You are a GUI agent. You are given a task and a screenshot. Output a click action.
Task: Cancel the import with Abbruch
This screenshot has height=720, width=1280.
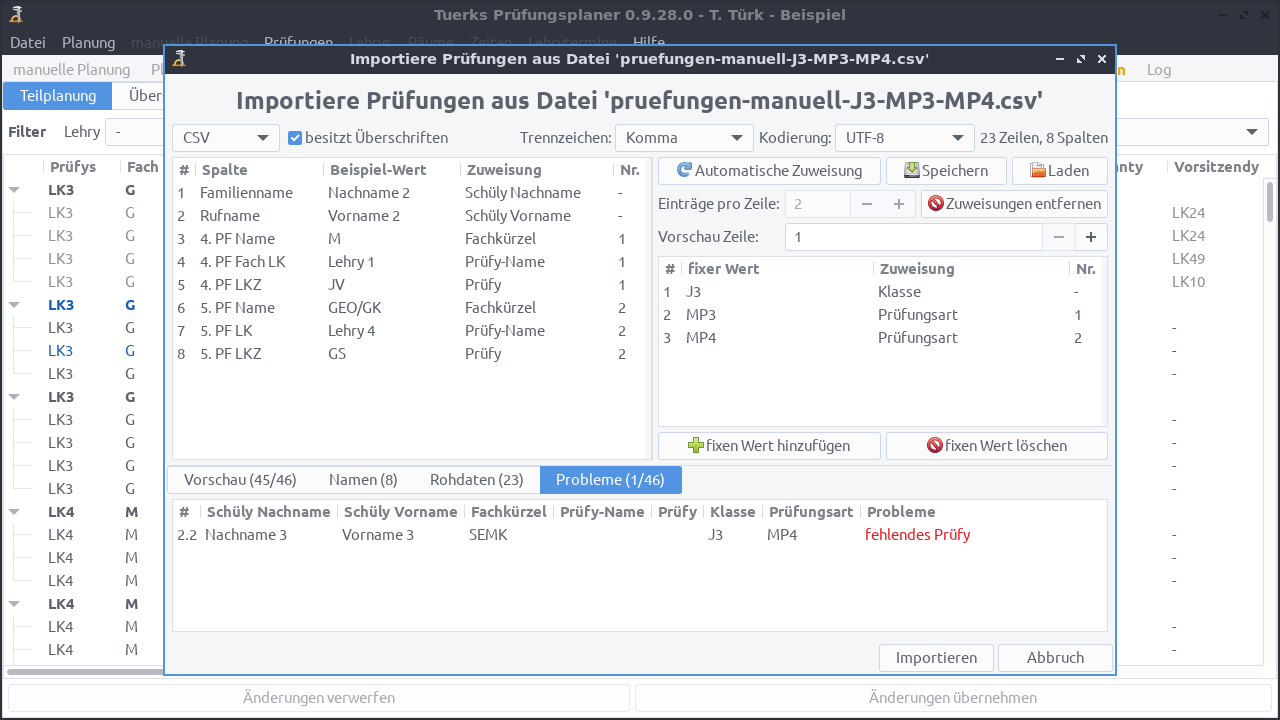pos(1055,658)
